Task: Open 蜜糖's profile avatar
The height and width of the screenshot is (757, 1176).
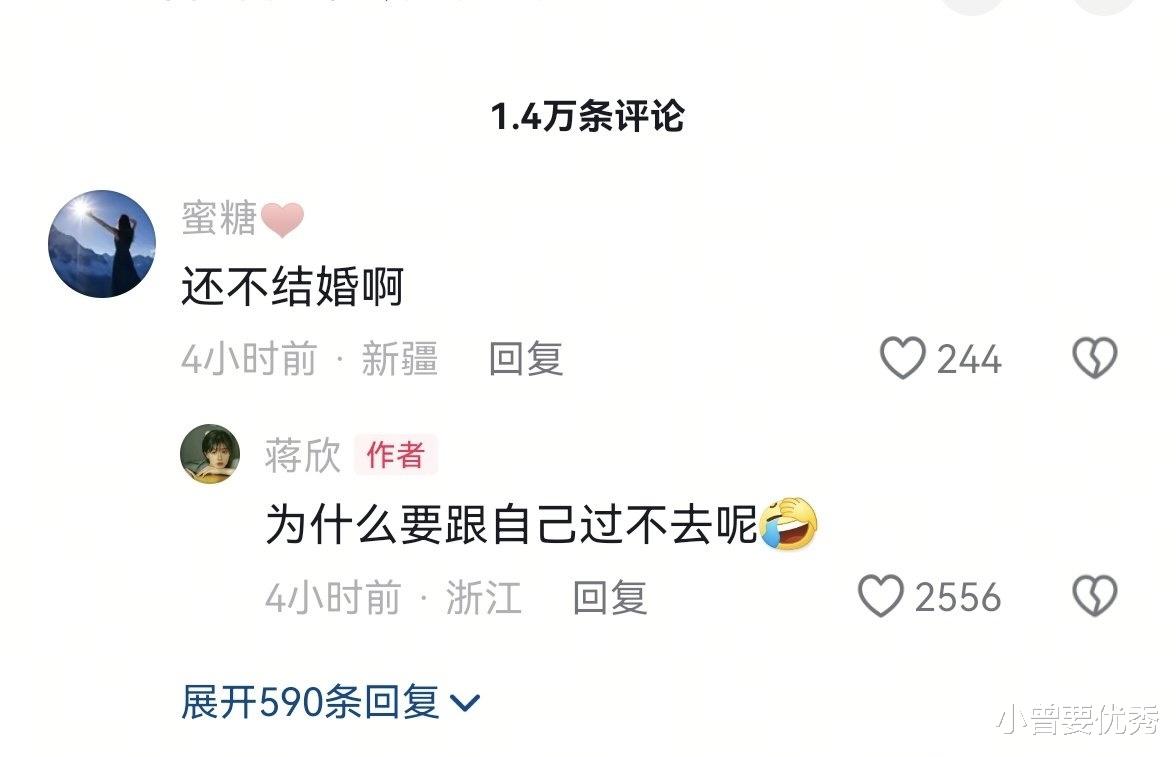Action: 102,244
